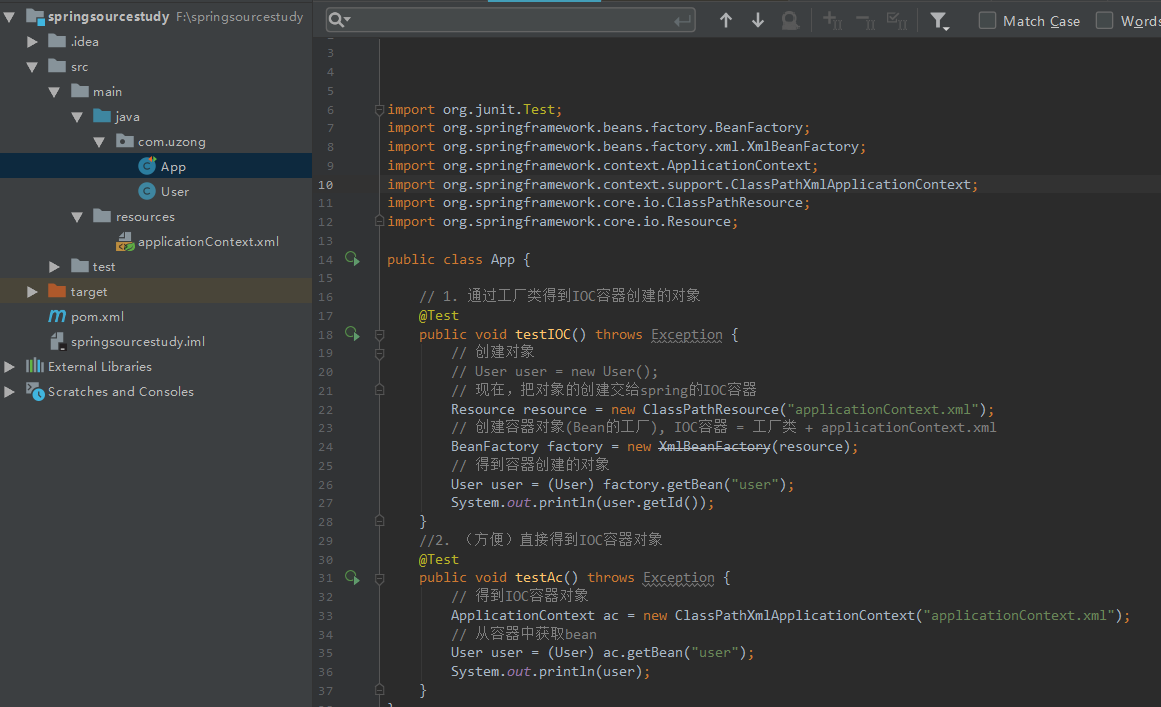Click the Scratches and Consoles icon
Screen dimensions: 1161x707
pos(35,391)
